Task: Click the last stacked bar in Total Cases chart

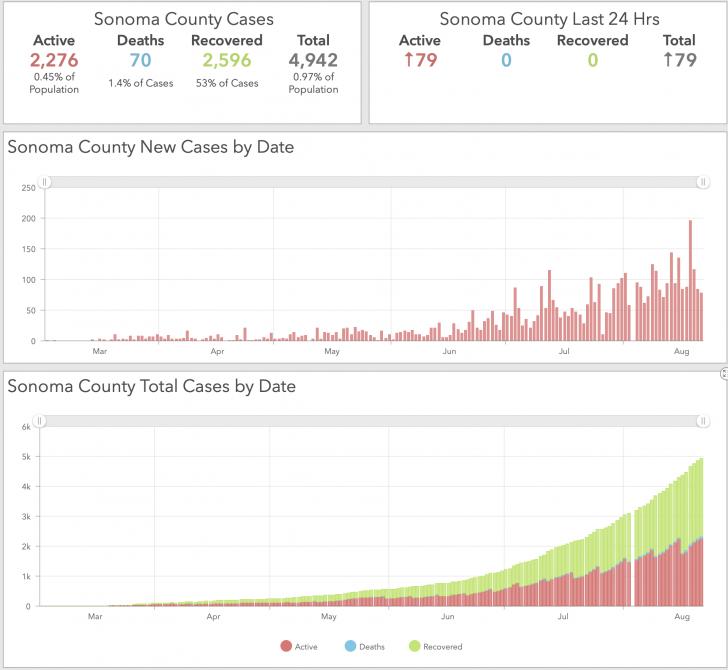Action: click(702, 532)
